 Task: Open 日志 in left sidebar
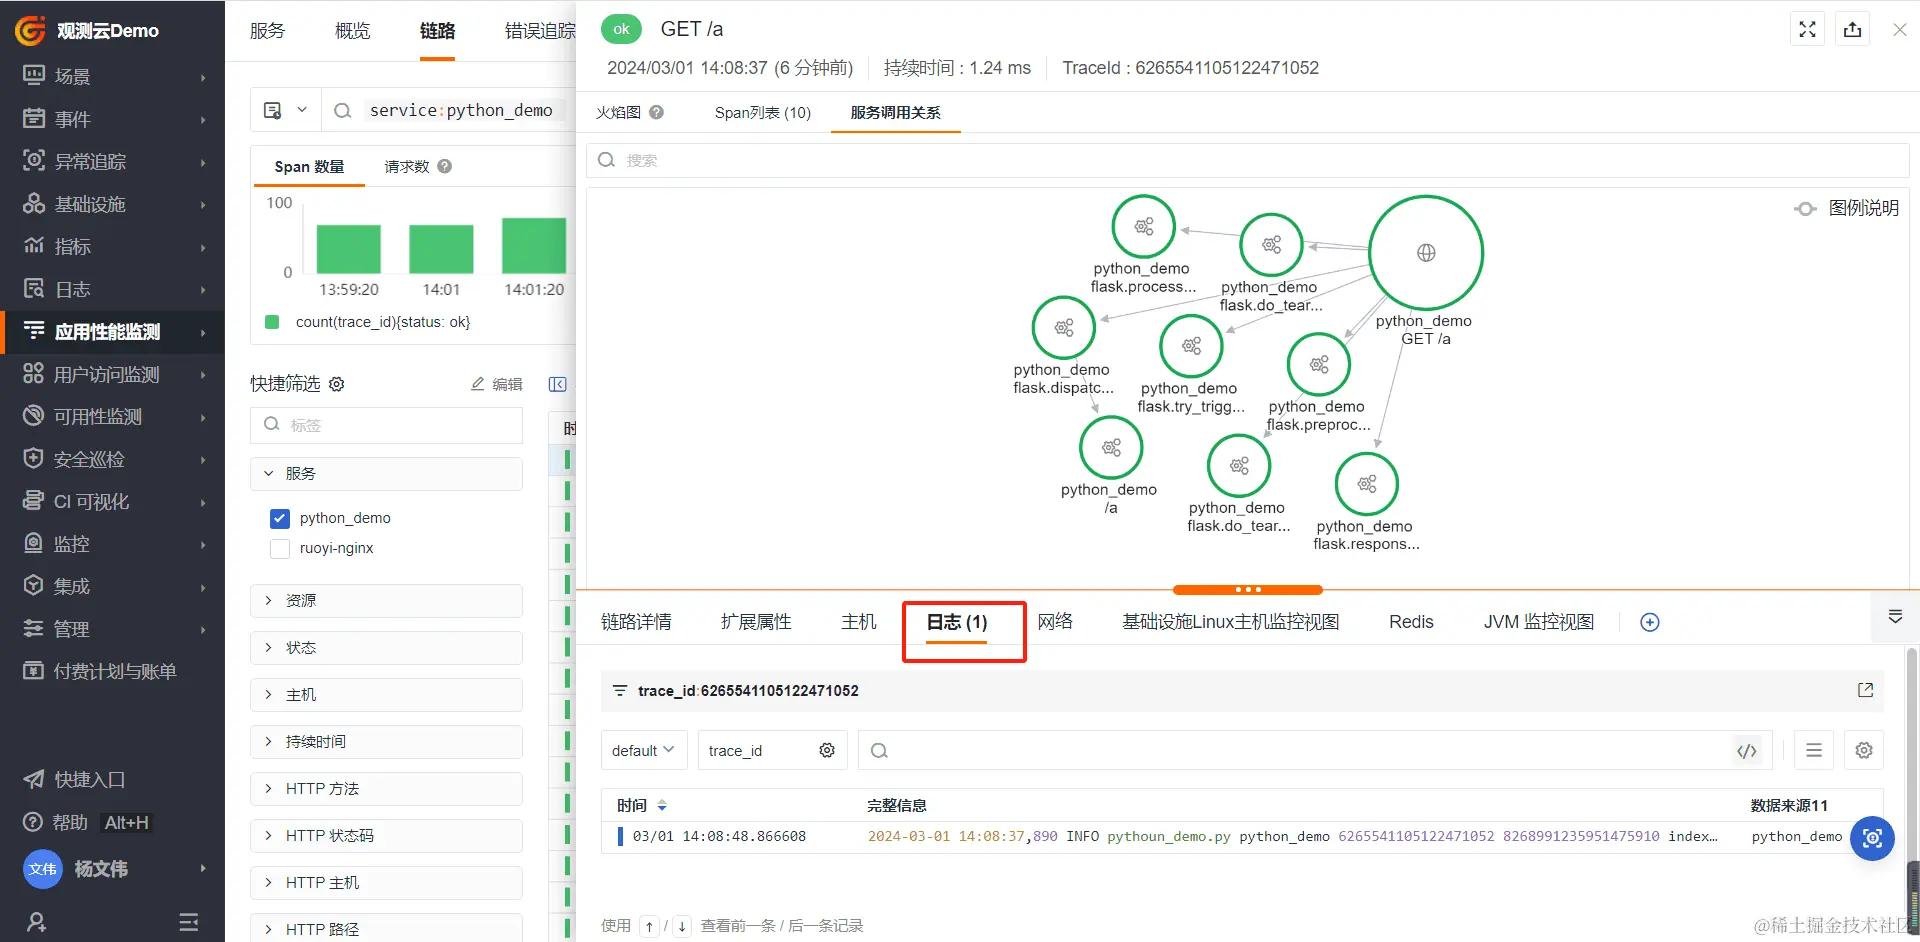[x=112, y=289]
